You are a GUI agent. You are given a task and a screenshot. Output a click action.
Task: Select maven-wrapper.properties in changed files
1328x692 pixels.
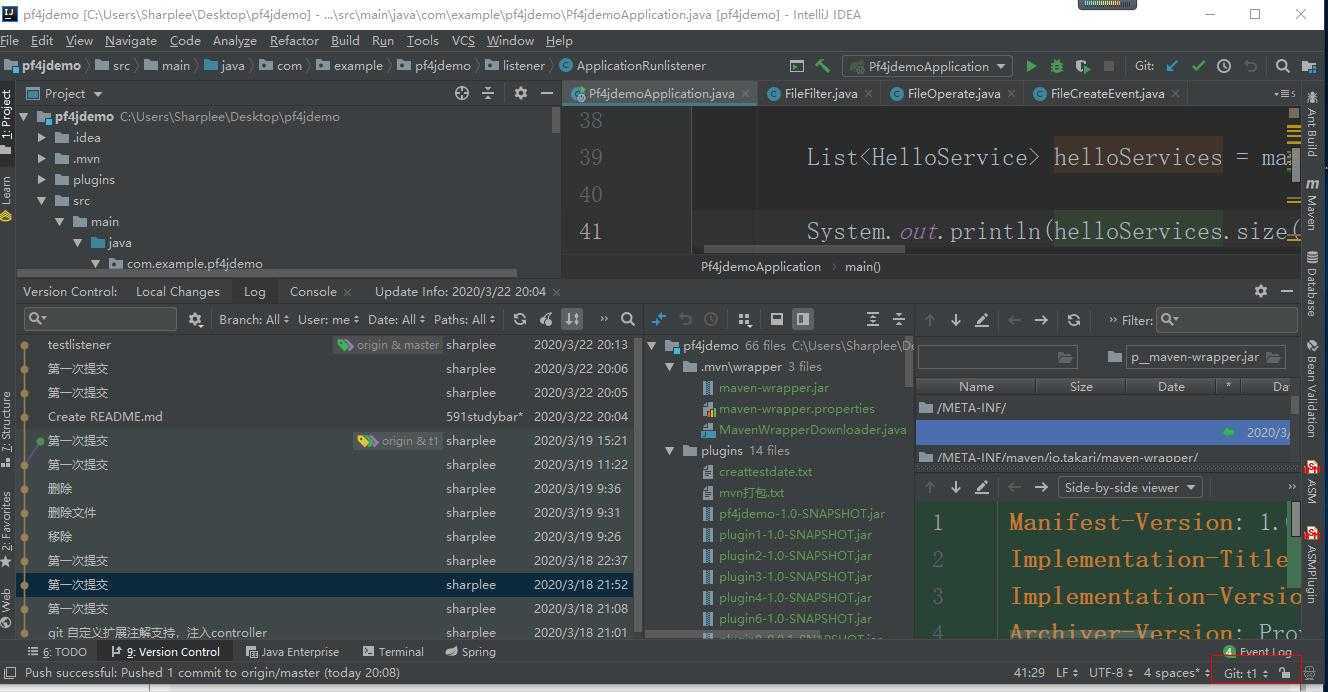coord(796,409)
